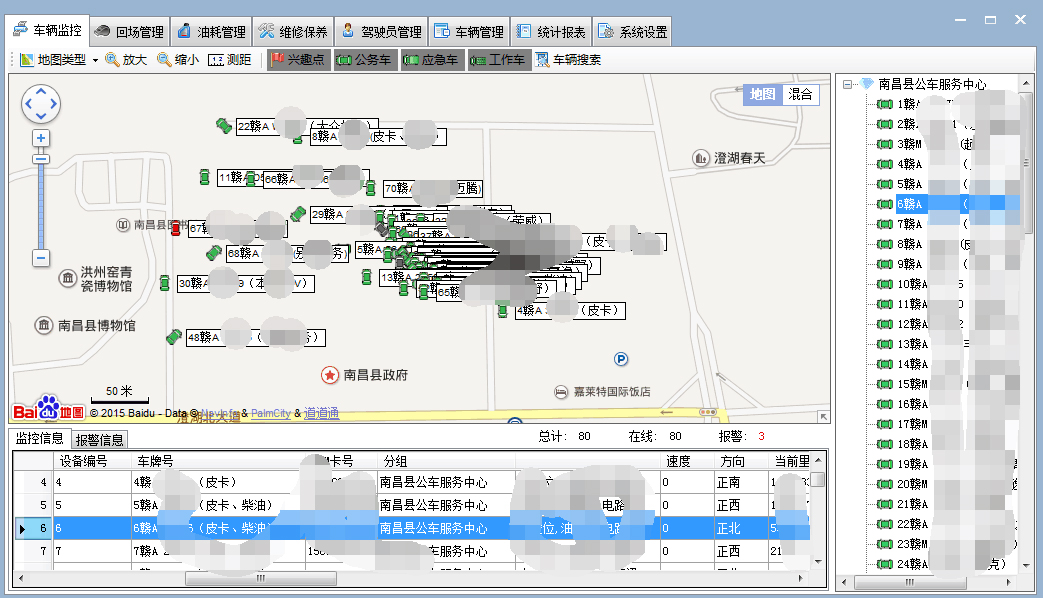
Task: Select the 测距 distance measuring tool
Action: coord(230,60)
